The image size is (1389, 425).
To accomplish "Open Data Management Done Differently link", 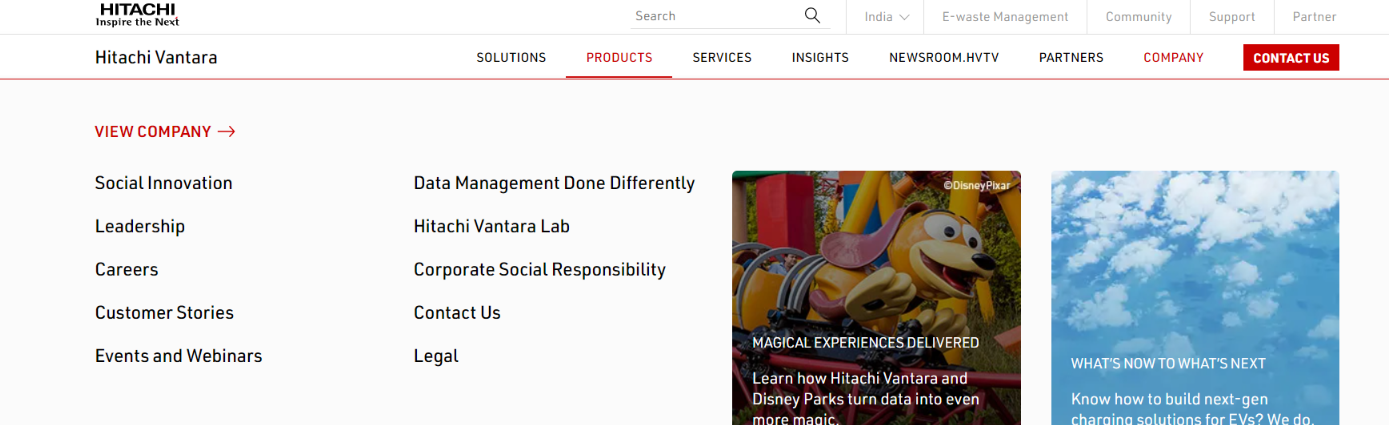I will (x=554, y=183).
